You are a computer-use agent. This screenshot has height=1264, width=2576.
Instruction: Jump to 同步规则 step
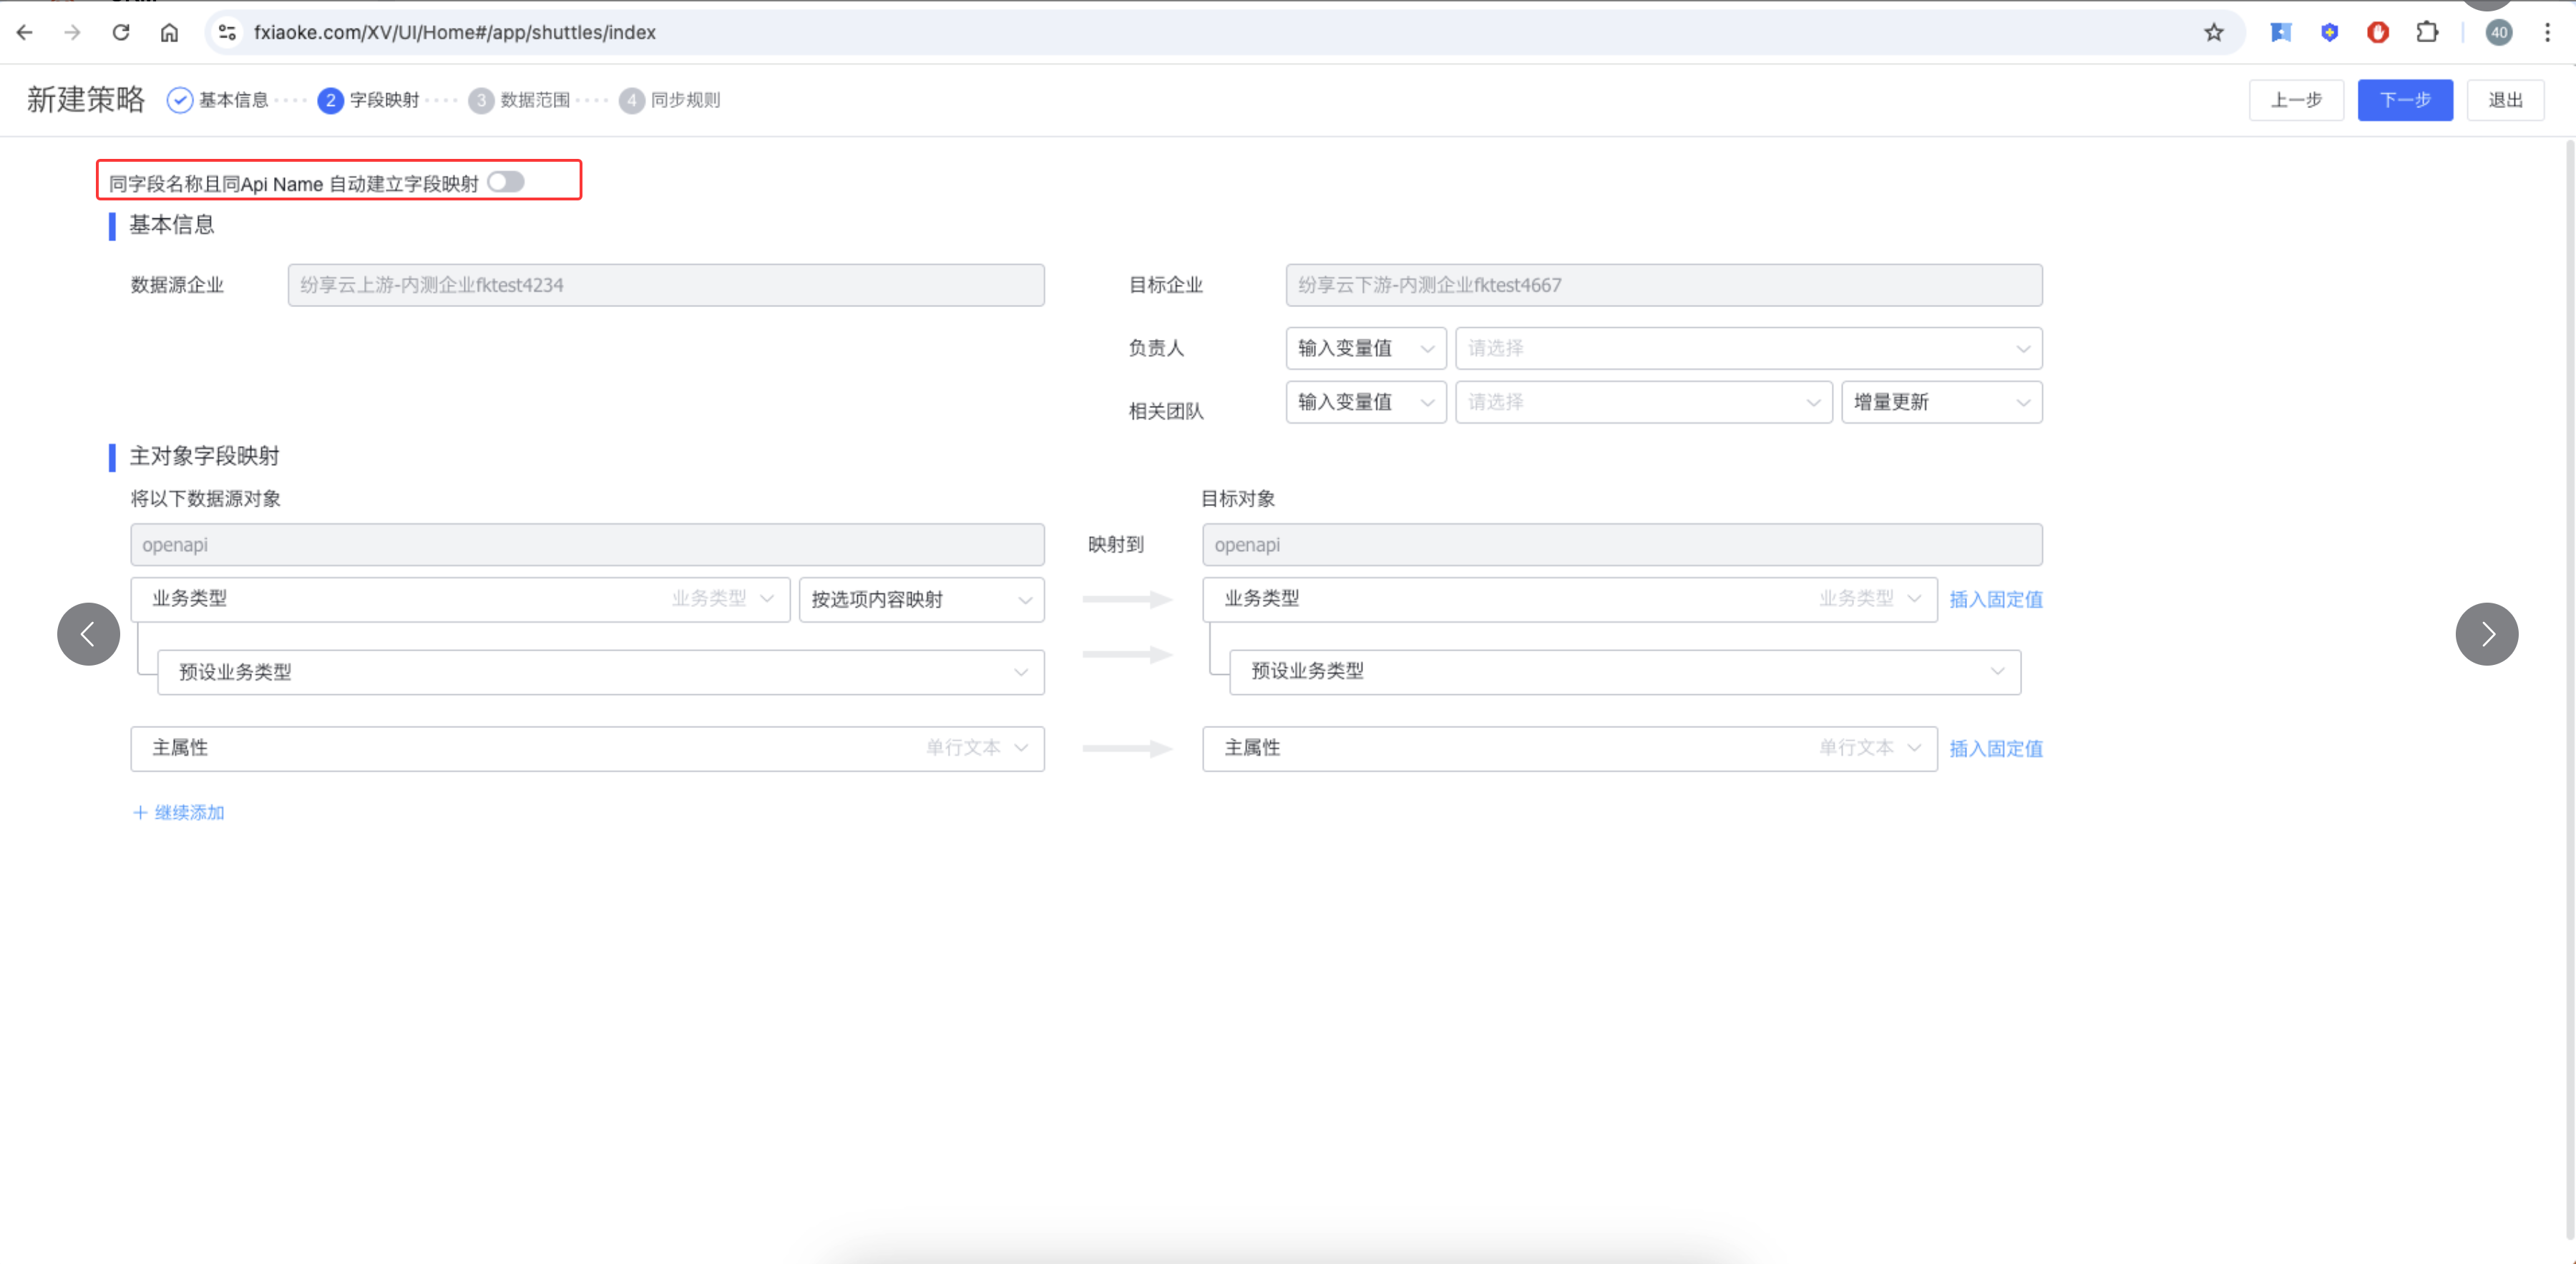[x=670, y=100]
